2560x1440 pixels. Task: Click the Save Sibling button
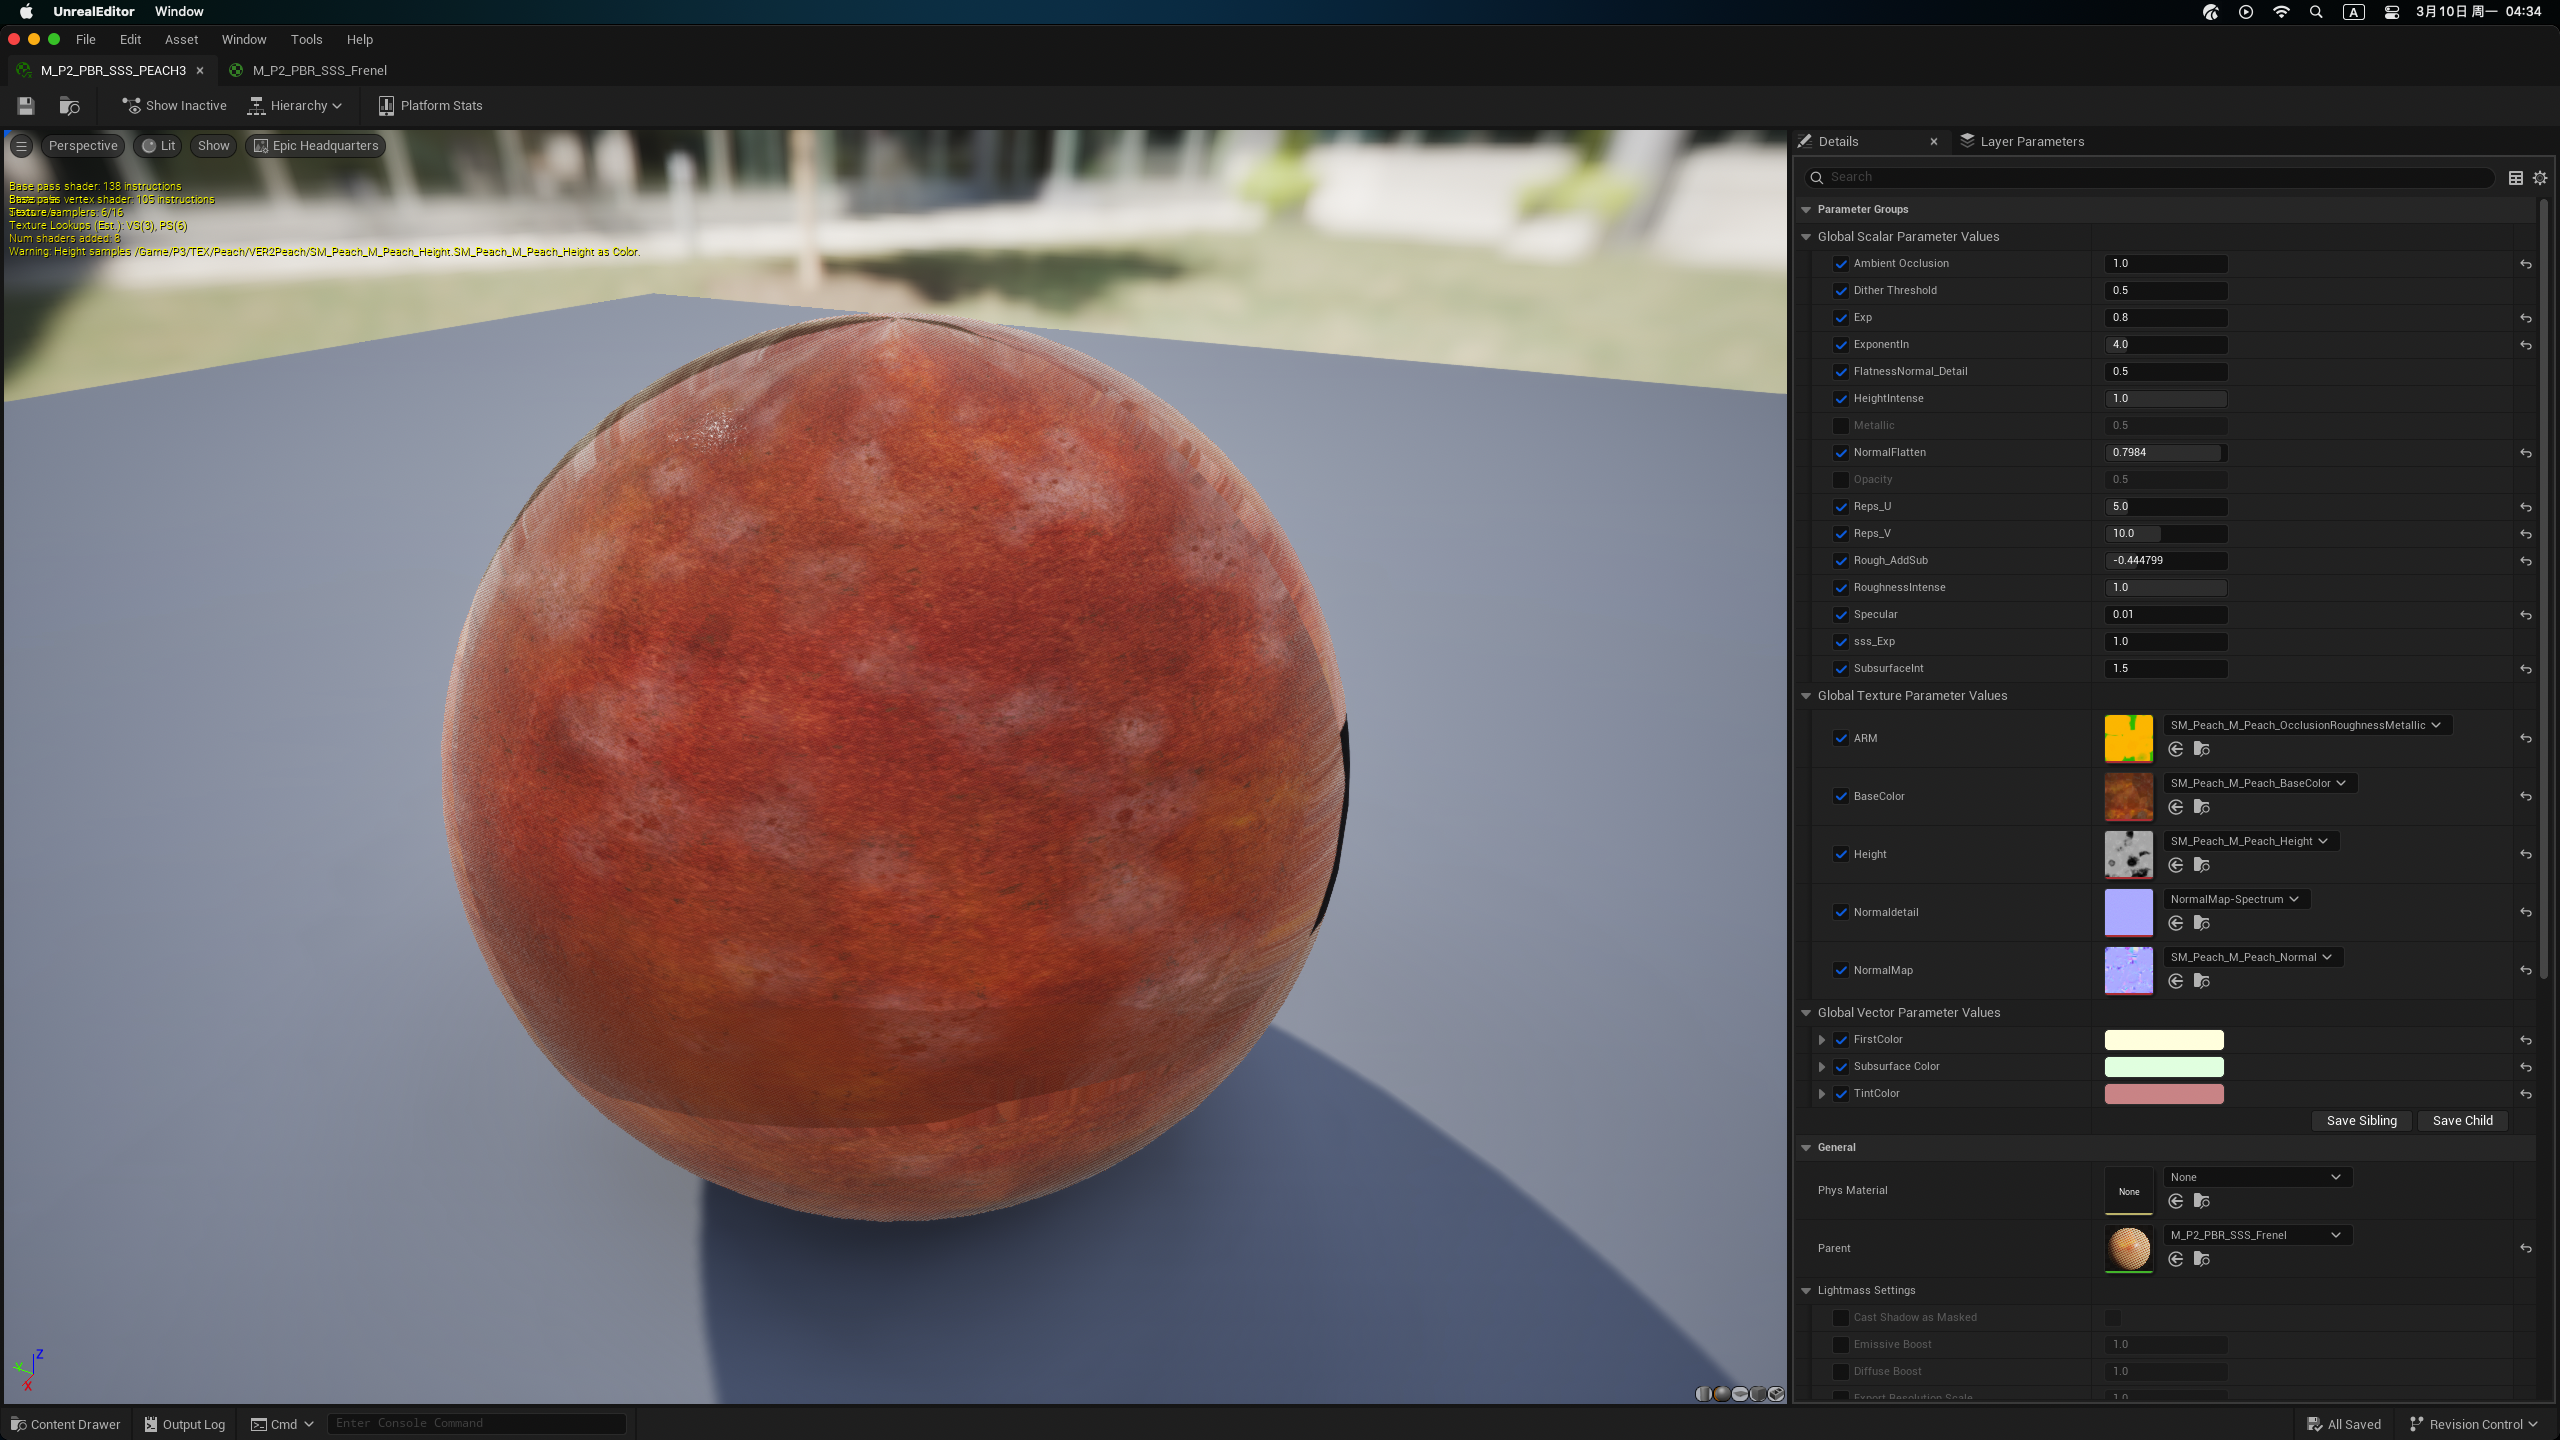[x=2361, y=1120]
